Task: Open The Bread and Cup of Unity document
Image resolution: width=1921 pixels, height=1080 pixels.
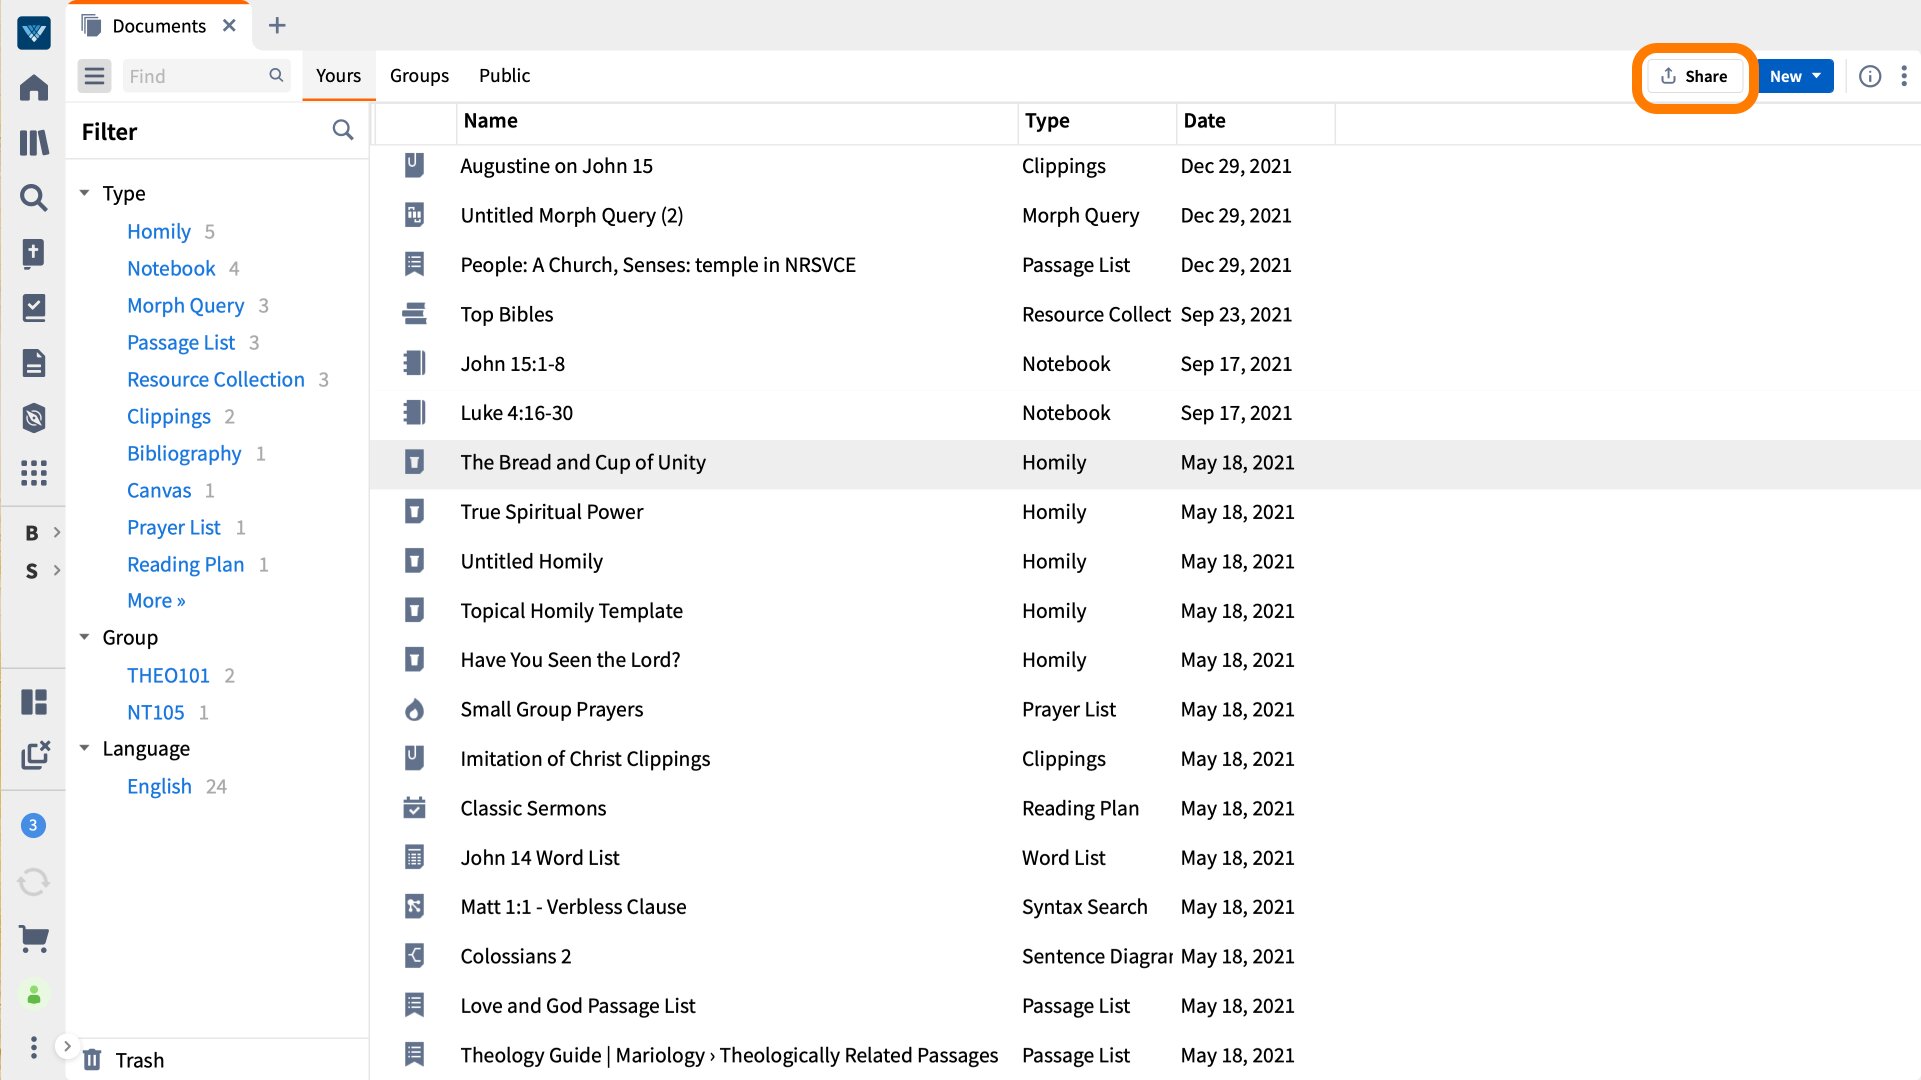Action: click(583, 462)
